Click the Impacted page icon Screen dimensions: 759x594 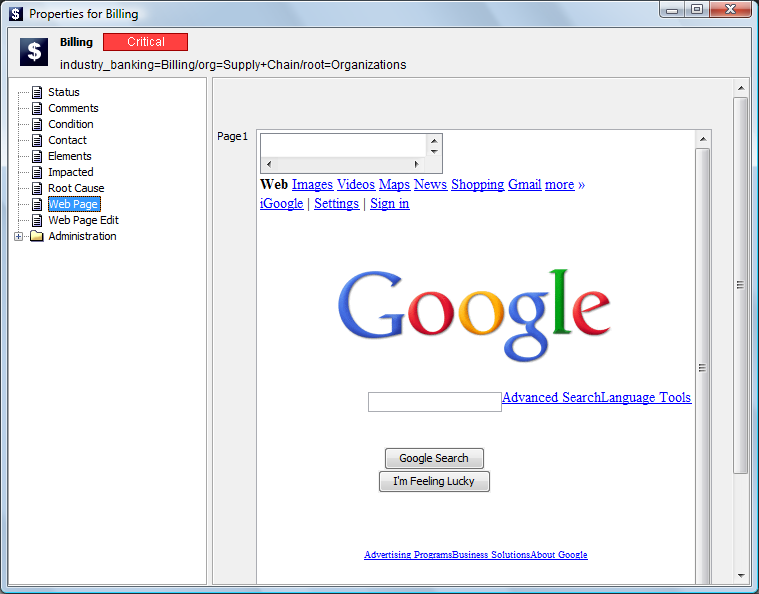37,172
